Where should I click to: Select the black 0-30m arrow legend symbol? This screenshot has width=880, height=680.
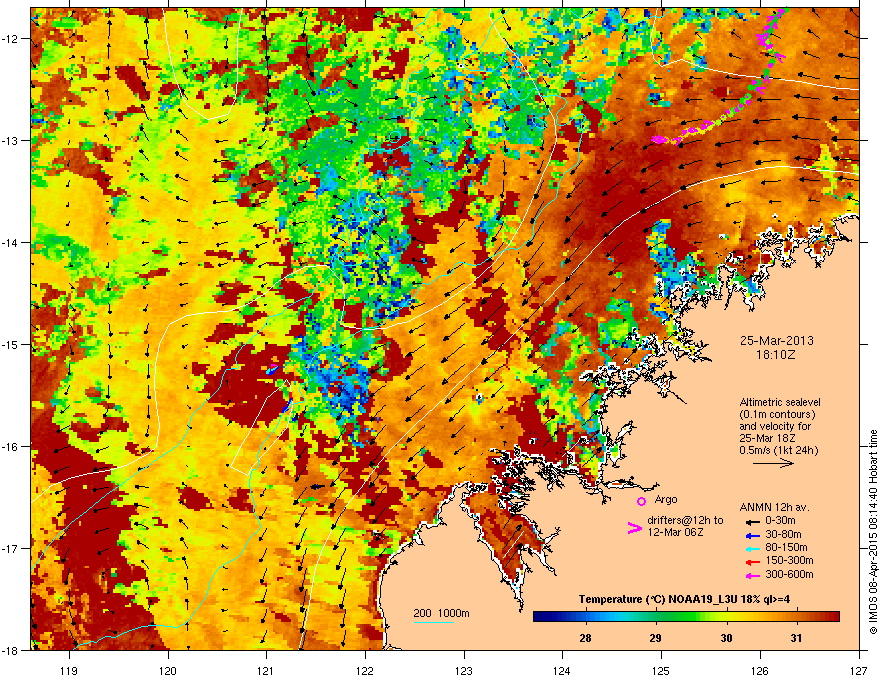tap(753, 521)
